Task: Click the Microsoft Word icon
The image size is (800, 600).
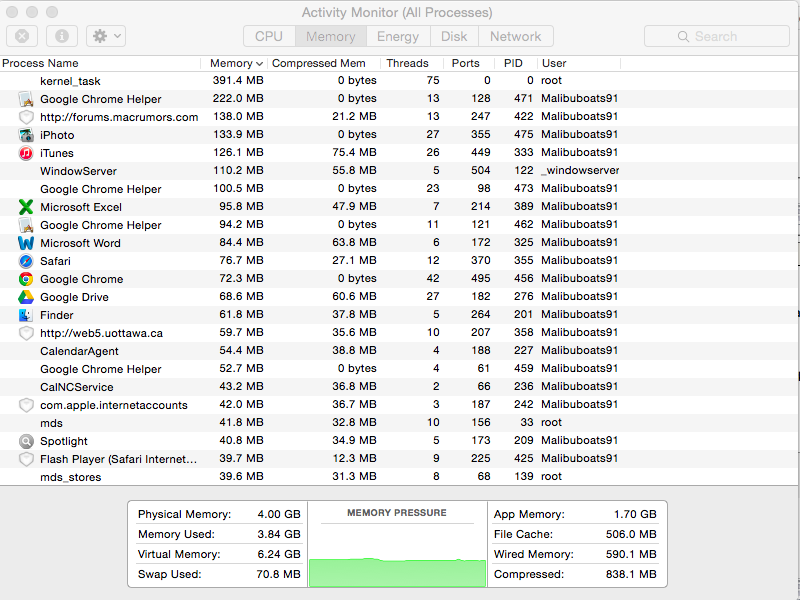Action: [26, 243]
